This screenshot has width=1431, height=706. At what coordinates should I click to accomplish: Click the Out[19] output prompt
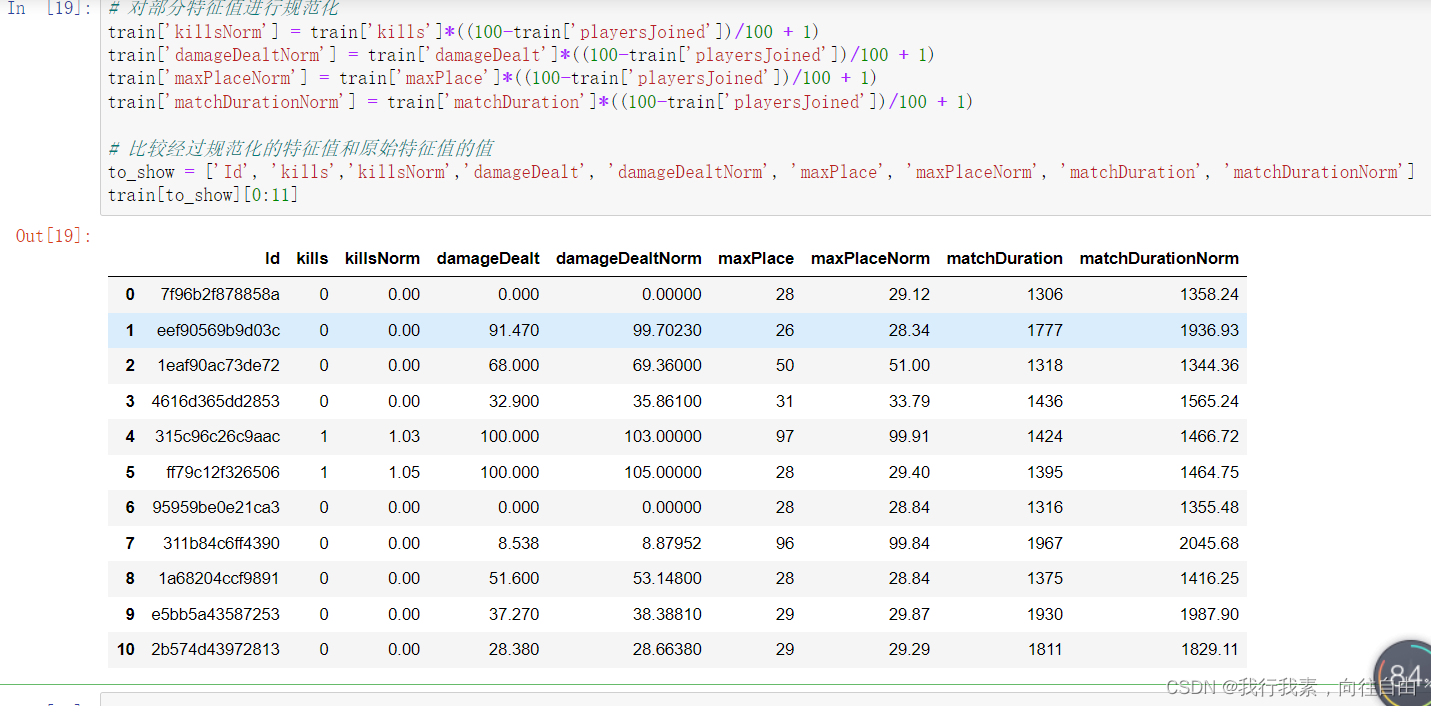point(54,236)
